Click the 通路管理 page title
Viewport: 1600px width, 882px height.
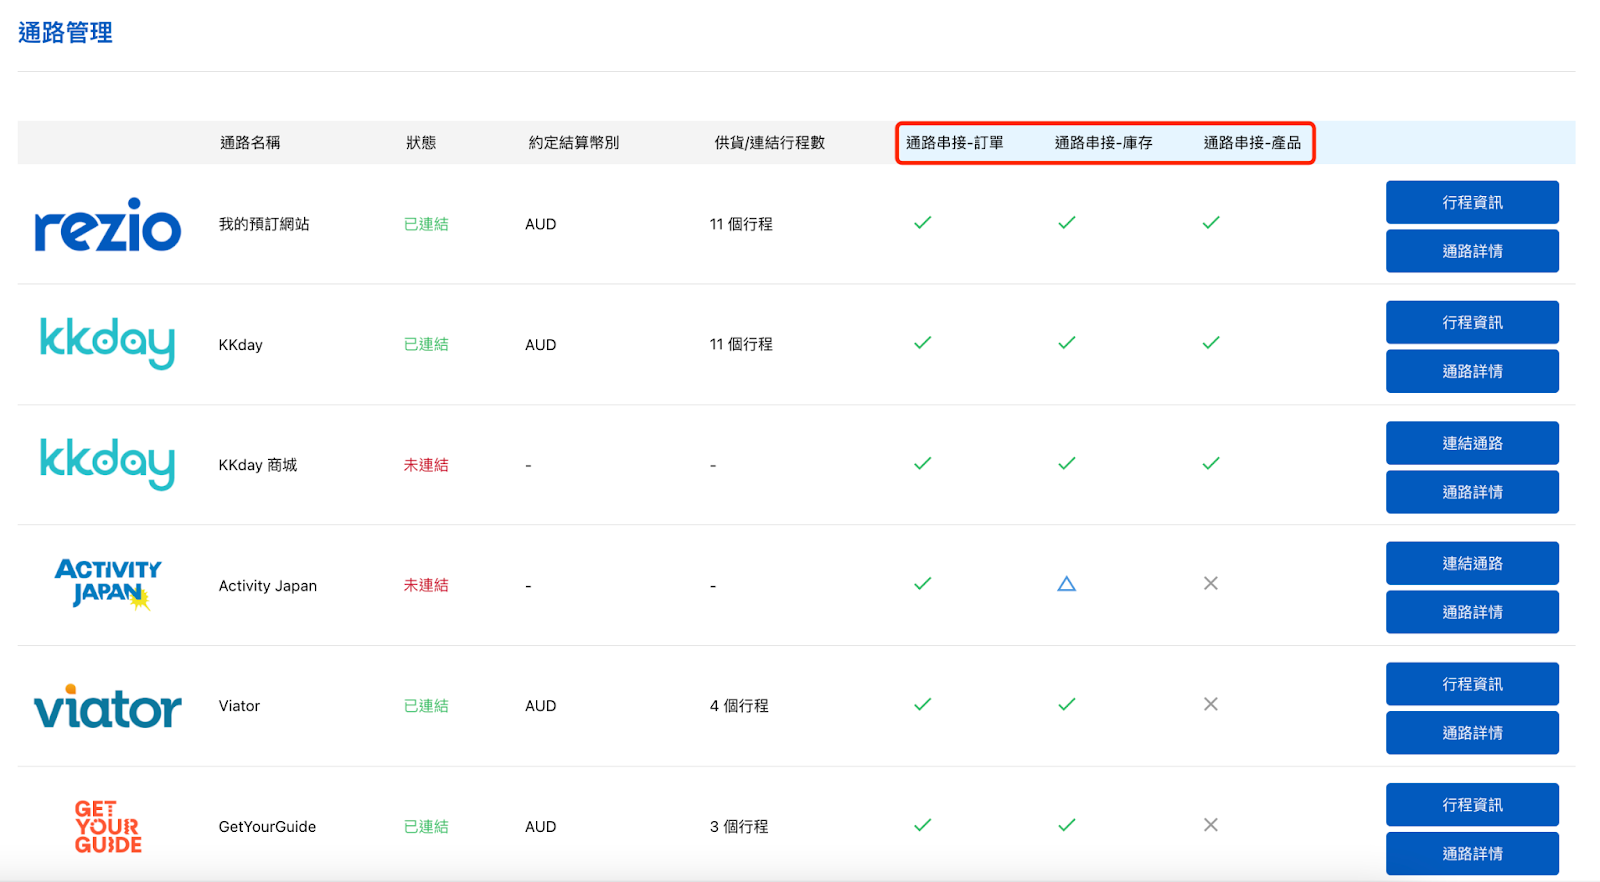tap(65, 33)
